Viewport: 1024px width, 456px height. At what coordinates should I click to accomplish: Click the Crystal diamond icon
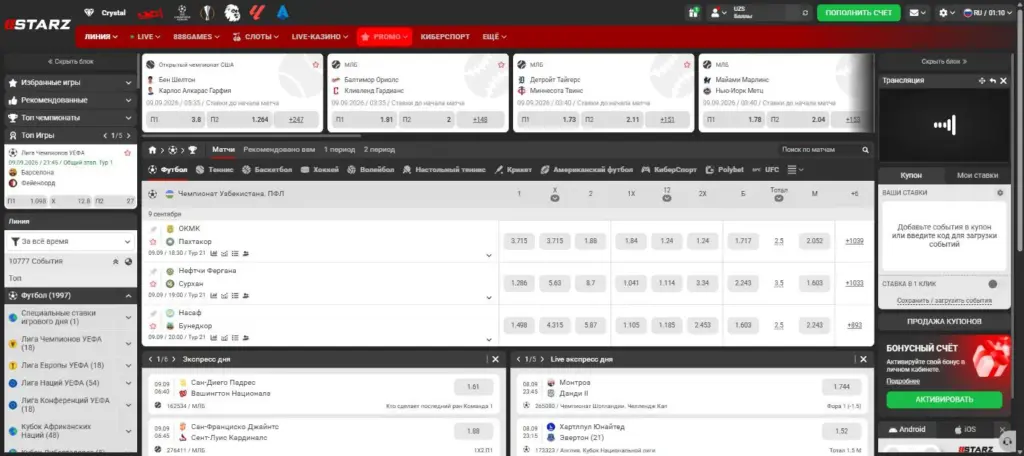pos(89,12)
